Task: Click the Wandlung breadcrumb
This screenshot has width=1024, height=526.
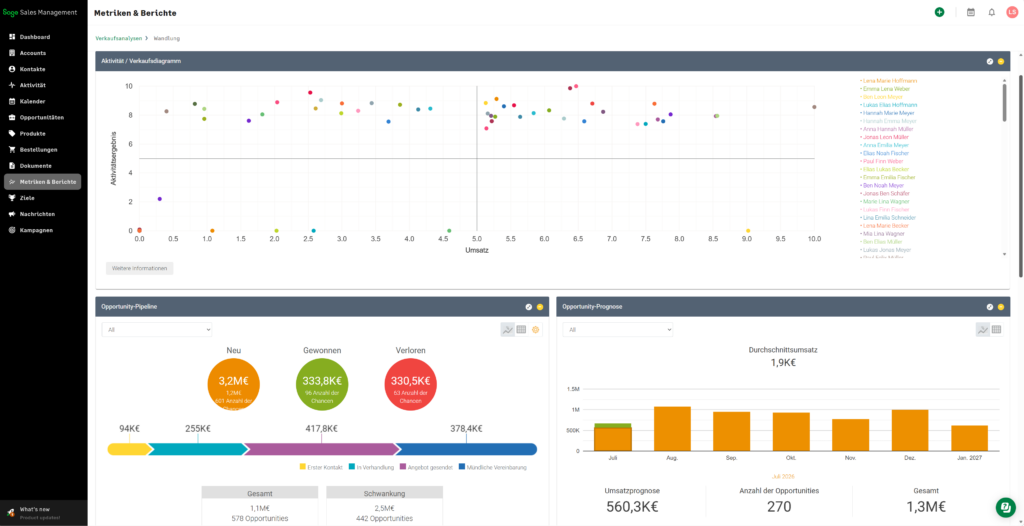Action: point(167,39)
